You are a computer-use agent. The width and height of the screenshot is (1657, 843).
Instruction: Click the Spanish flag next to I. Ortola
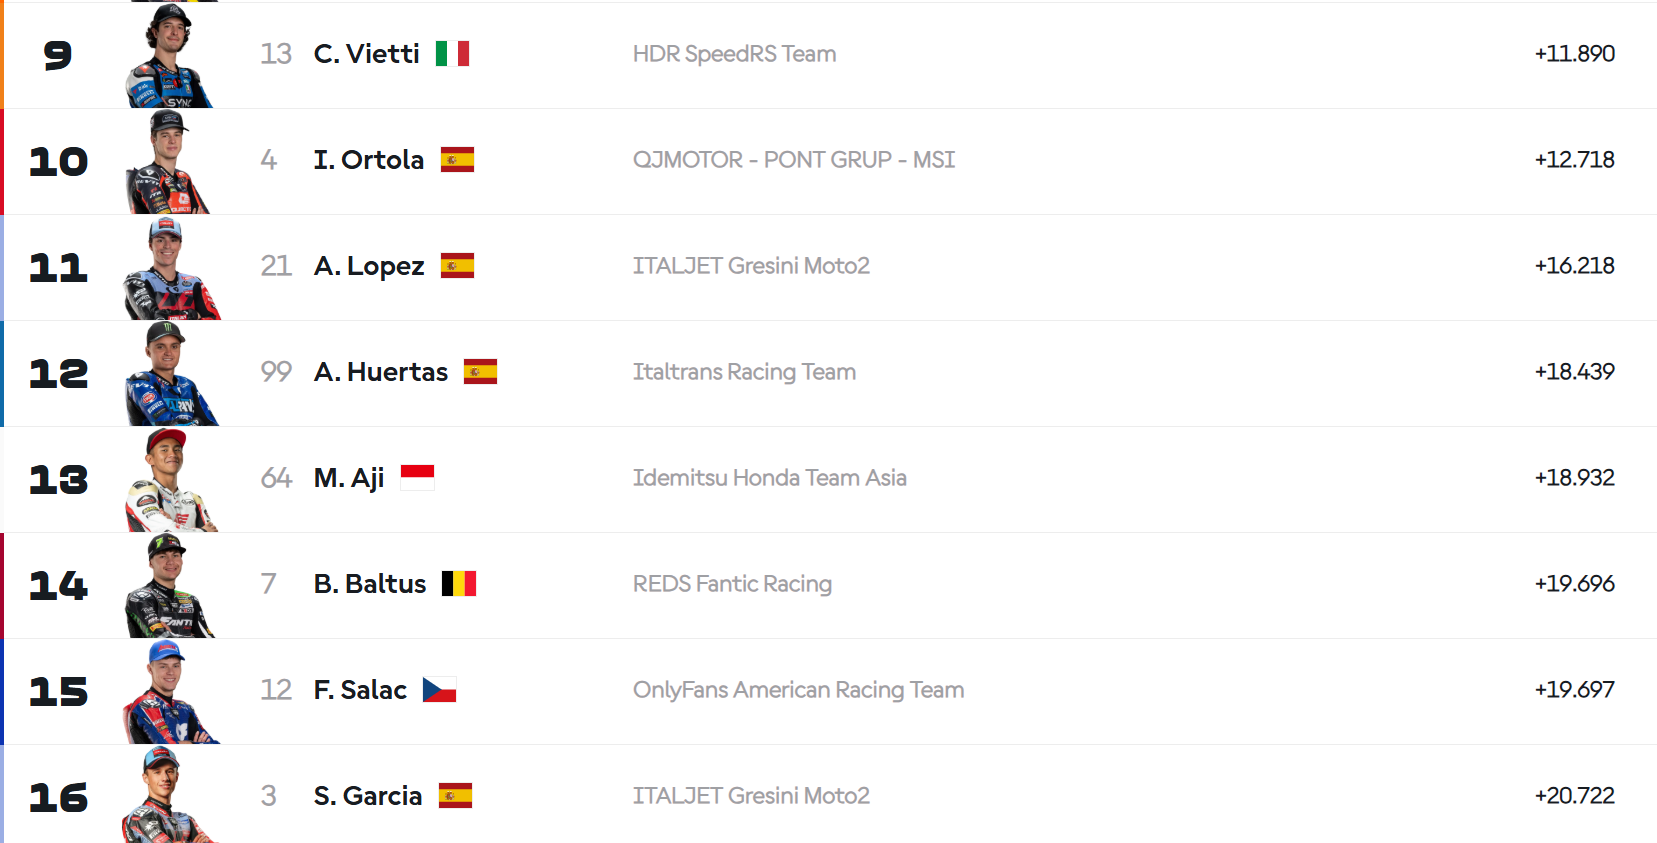(x=457, y=160)
